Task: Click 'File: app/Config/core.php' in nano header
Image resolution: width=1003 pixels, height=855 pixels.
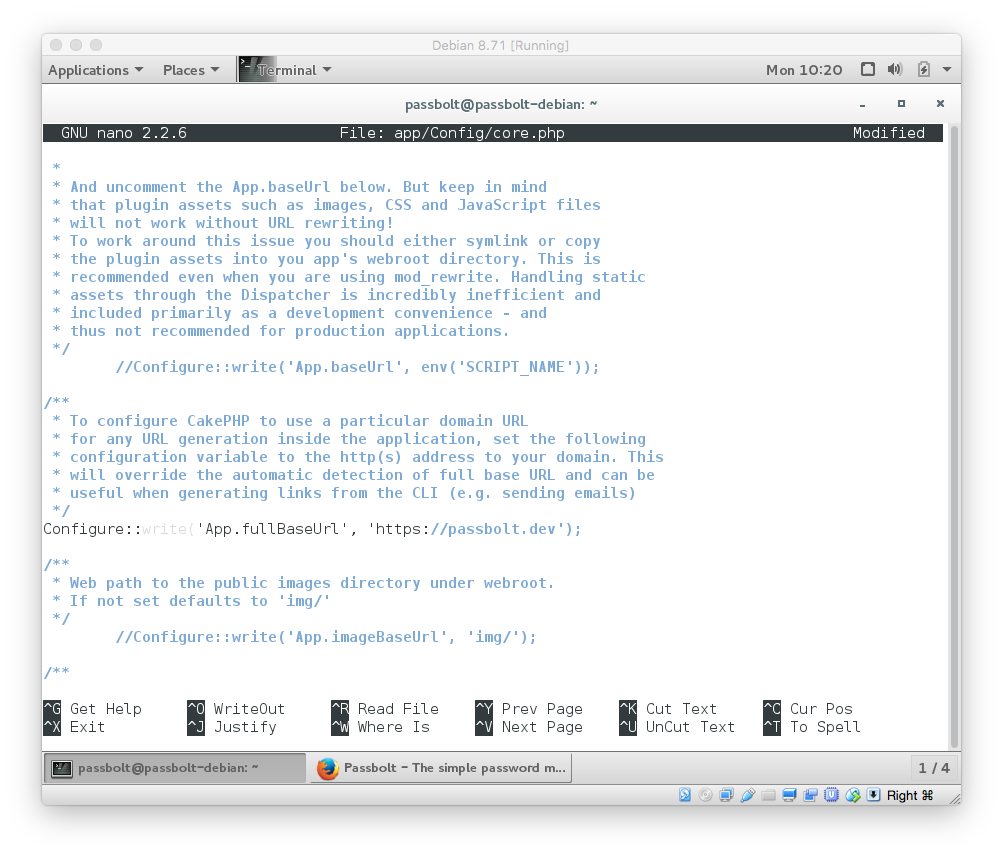Action: coord(452,132)
